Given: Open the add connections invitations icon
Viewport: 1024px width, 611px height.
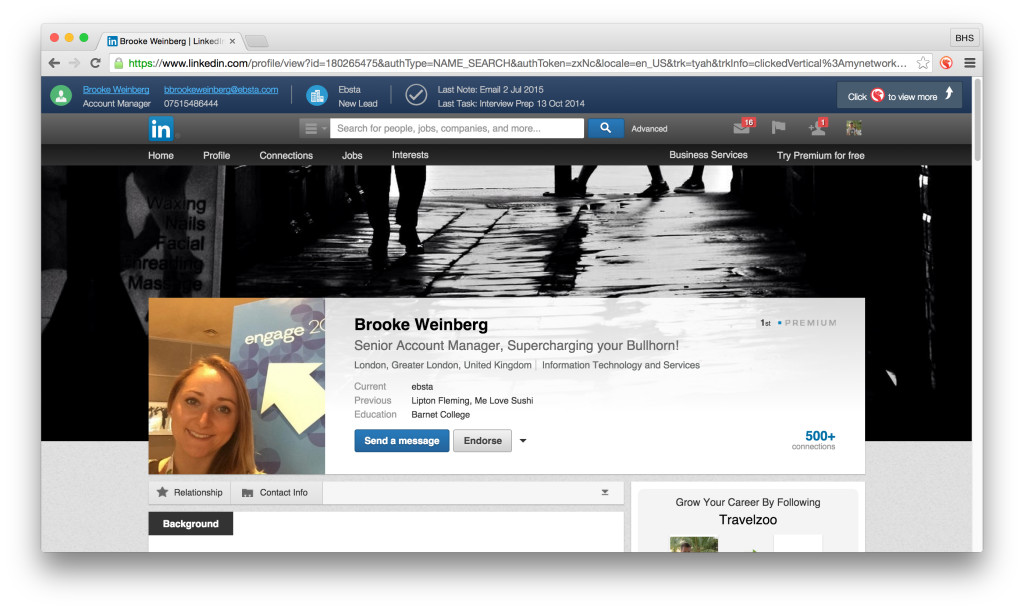Looking at the screenshot, I should (x=816, y=128).
